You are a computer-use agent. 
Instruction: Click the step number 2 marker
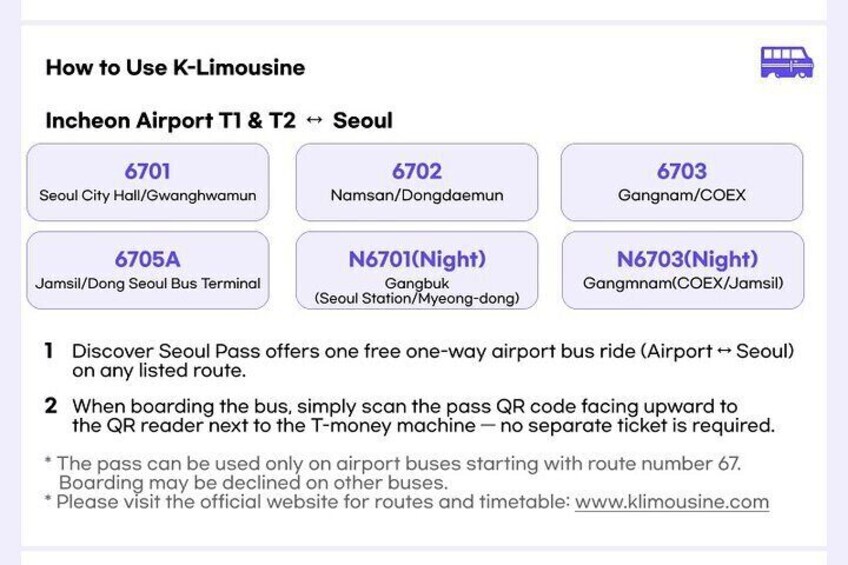click(51, 406)
